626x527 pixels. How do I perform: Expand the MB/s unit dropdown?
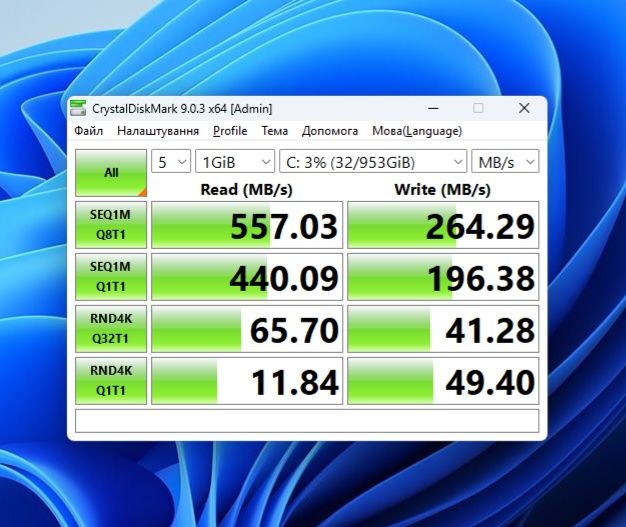(505, 161)
